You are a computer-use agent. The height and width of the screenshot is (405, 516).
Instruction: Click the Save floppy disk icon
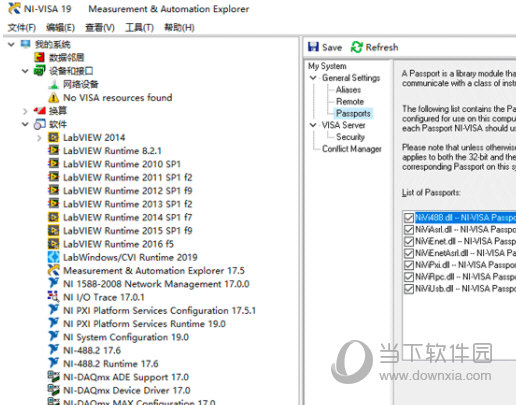click(x=313, y=47)
